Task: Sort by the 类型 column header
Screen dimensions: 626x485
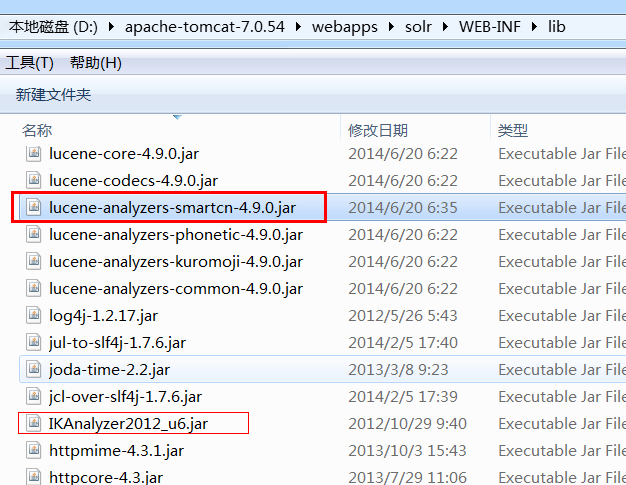Action: click(x=513, y=131)
